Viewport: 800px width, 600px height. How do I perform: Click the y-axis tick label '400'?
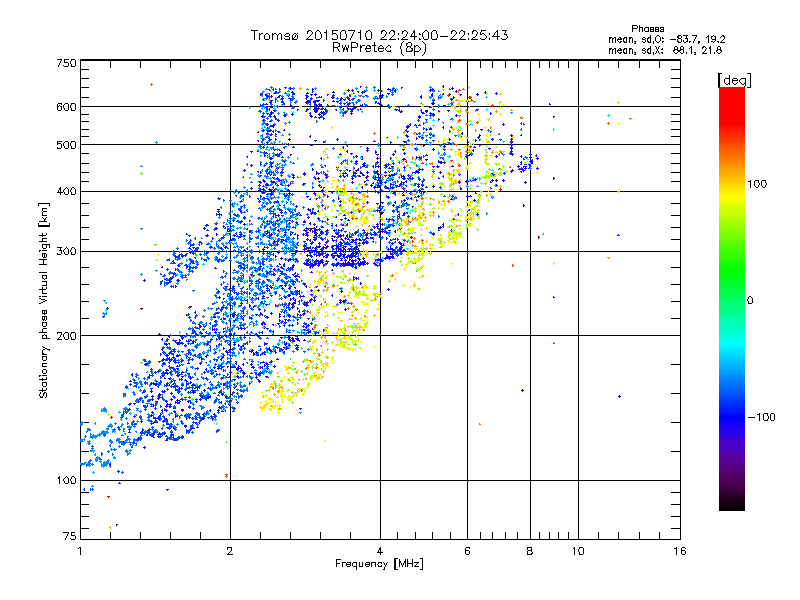click(66, 192)
